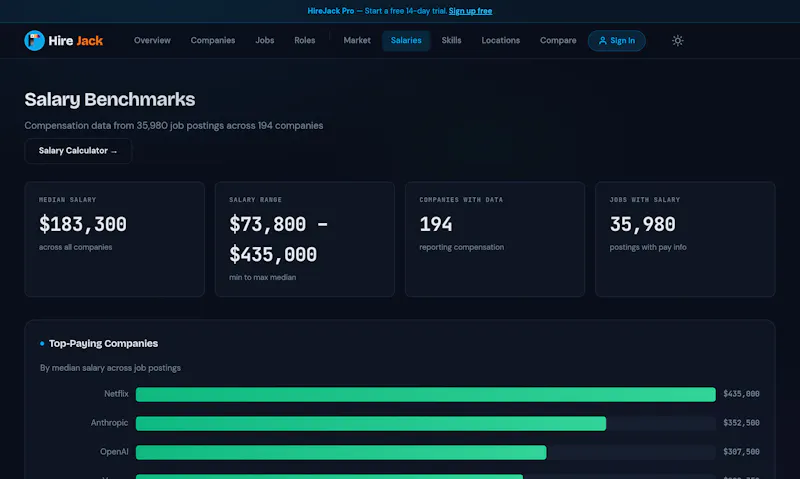Click the Hire Jack brand name
This screenshot has height=479, width=800.
pos(76,41)
